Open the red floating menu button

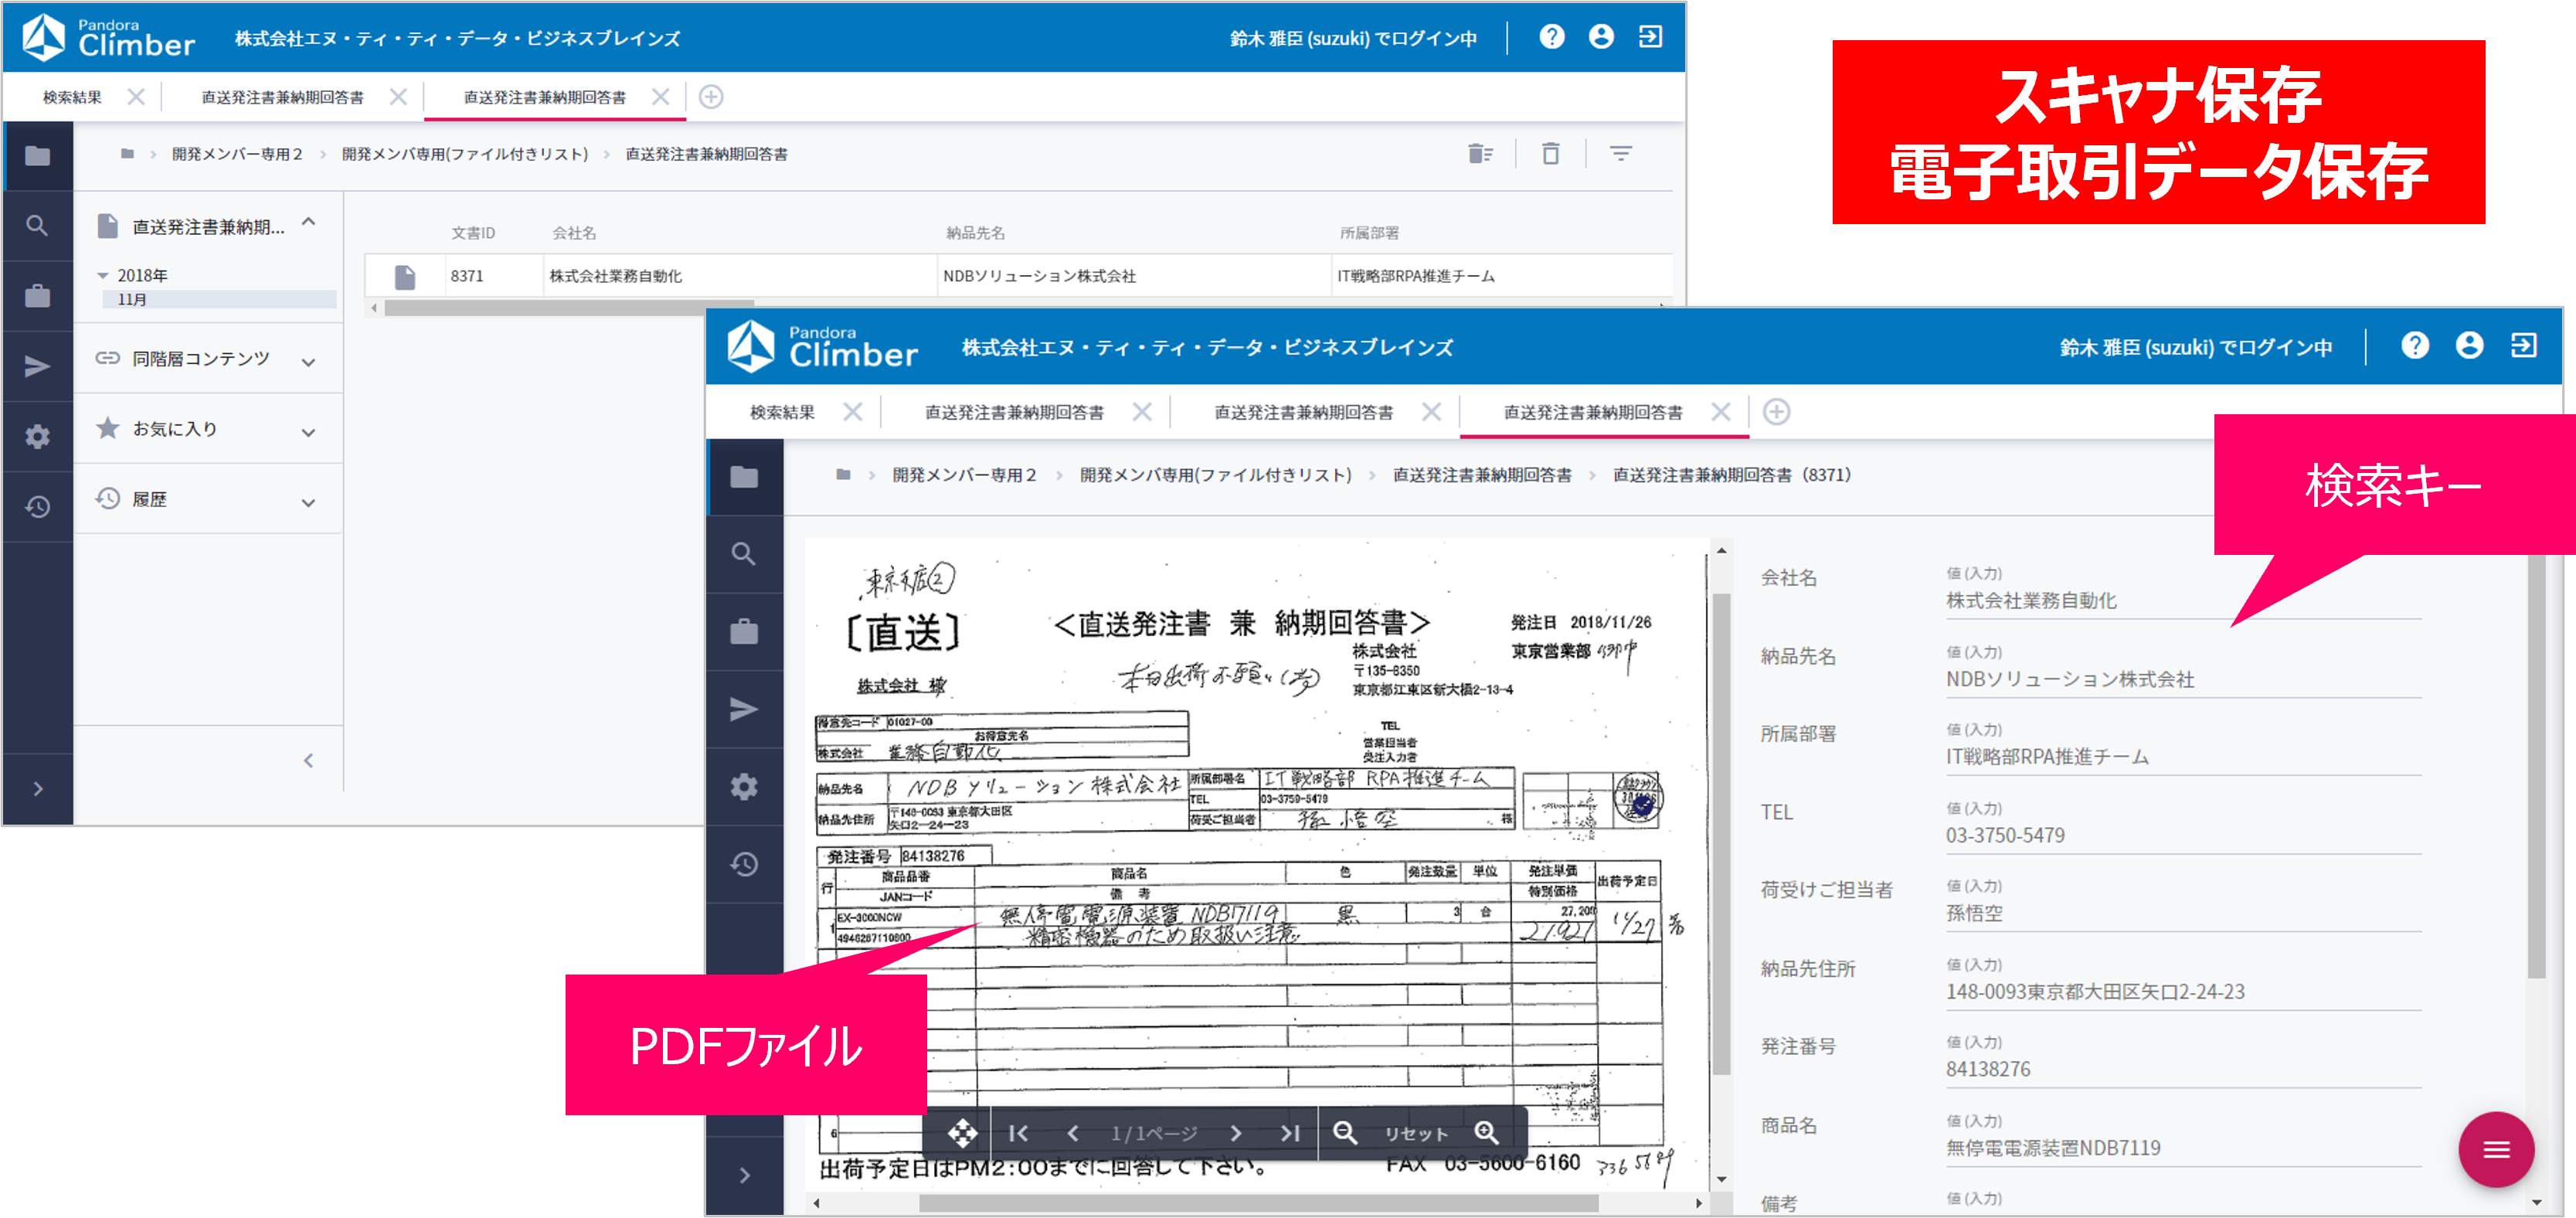pyautogui.click(x=2496, y=1149)
